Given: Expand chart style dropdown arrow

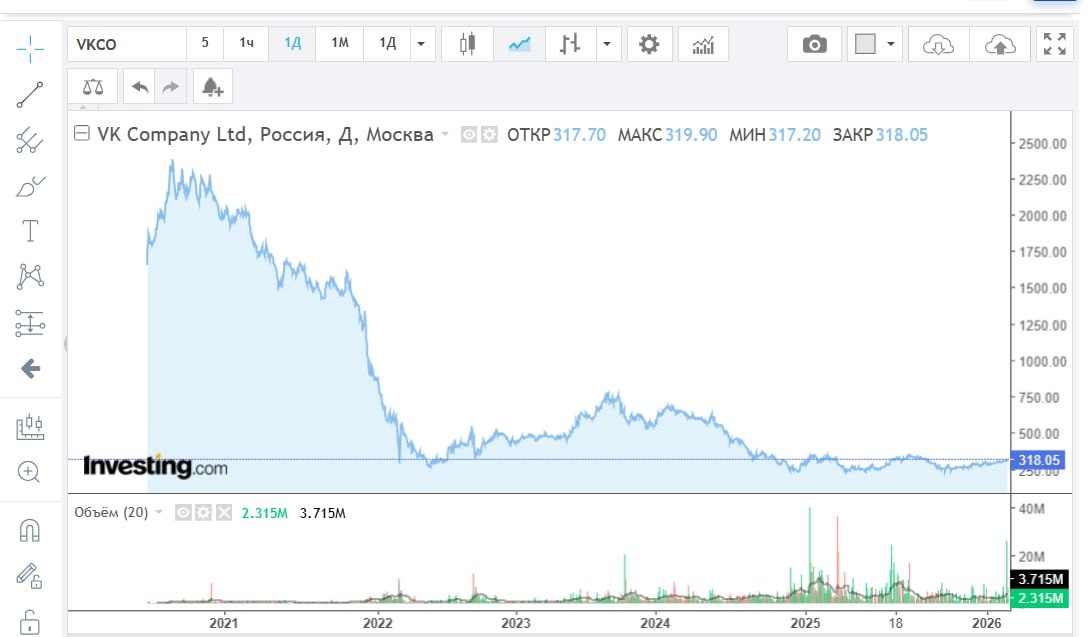Looking at the screenshot, I should point(607,44).
